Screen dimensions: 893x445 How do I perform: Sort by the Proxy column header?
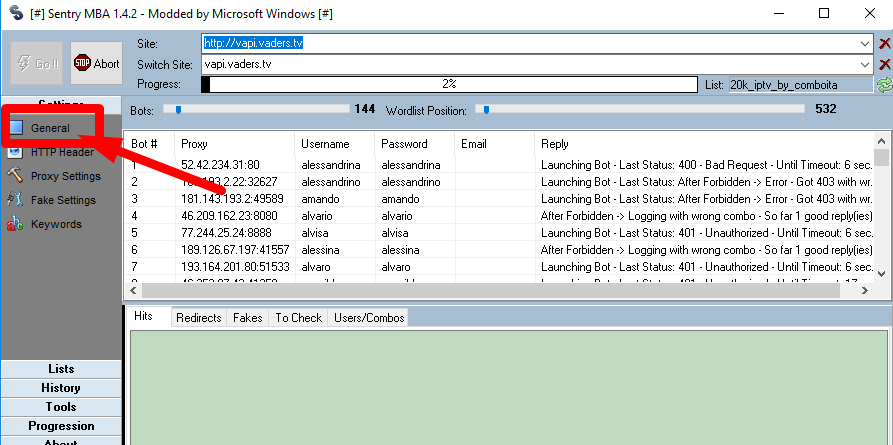tap(235, 144)
